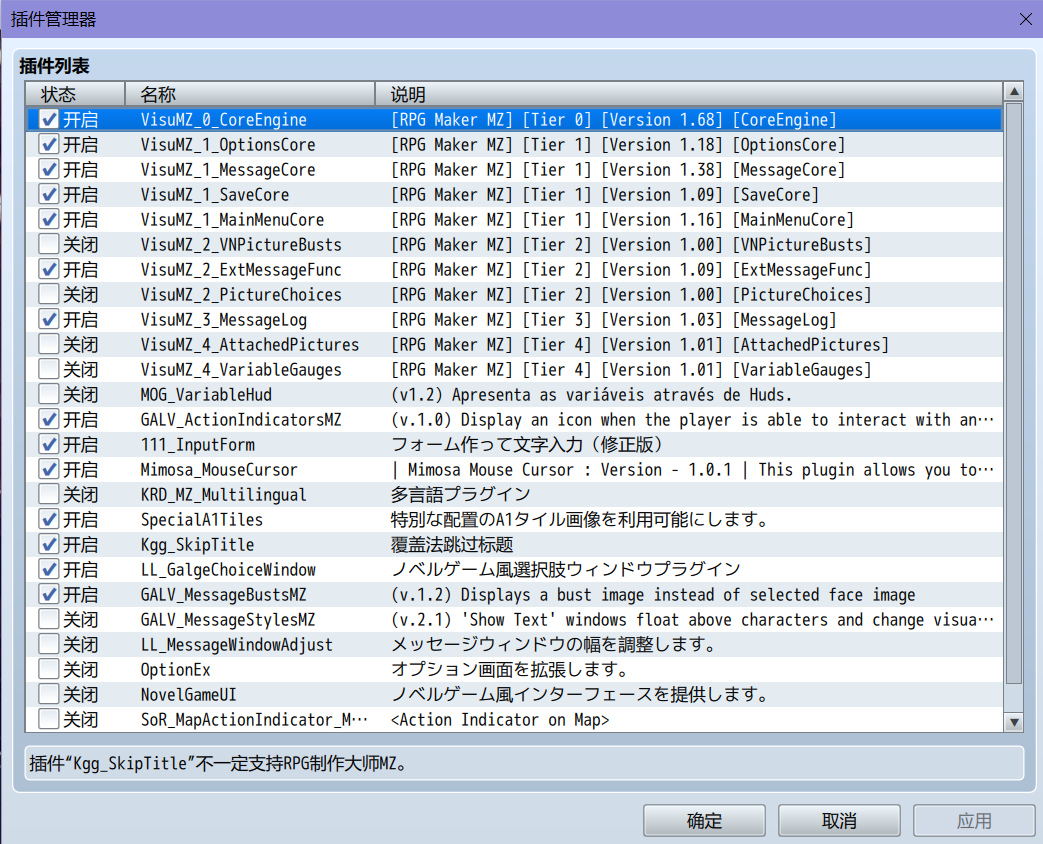Viewport: 1043px width, 844px height.
Task: Close the 插件管理器 dialog window
Action: [x=1026, y=19]
